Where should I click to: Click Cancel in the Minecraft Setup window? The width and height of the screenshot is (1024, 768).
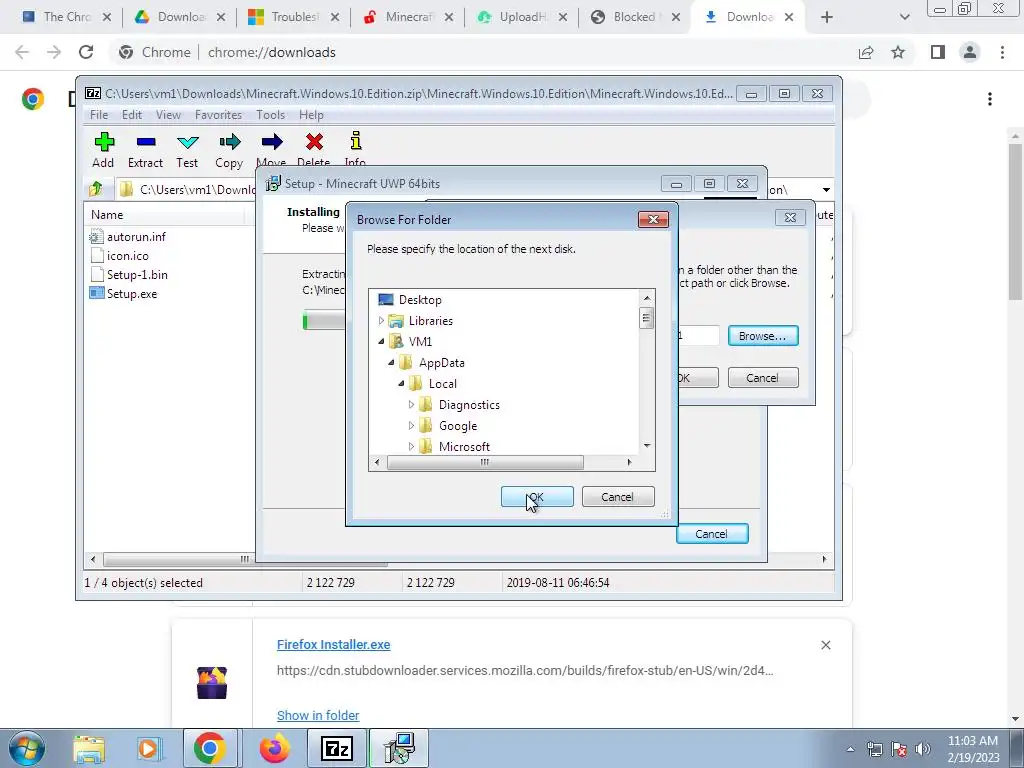click(x=712, y=534)
